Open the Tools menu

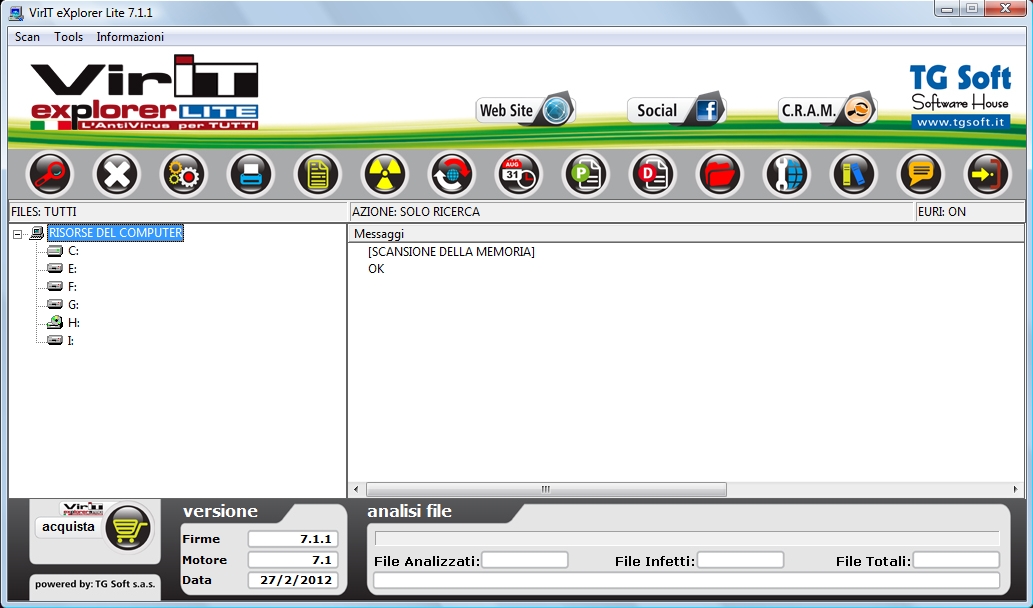point(69,37)
